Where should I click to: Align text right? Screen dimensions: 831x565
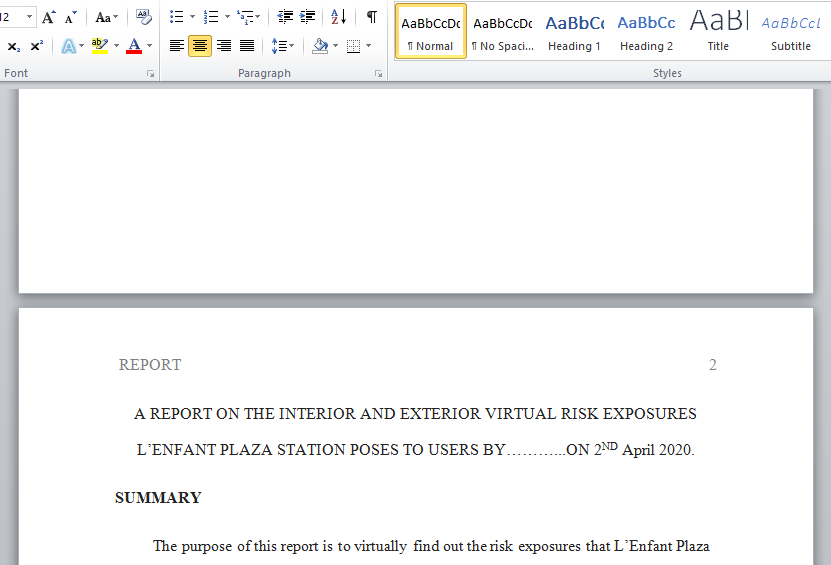(224, 46)
